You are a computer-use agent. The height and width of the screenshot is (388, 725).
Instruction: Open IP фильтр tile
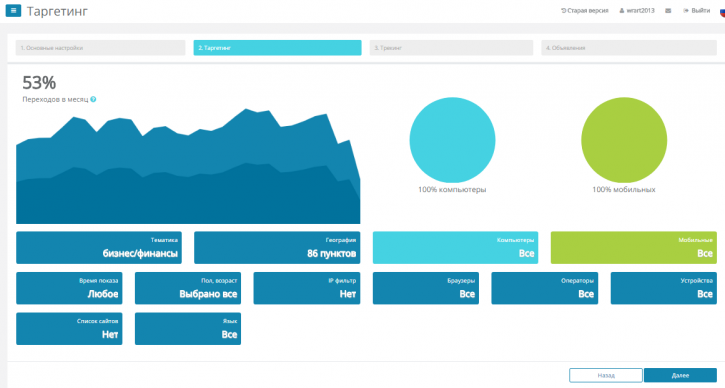pos(307,288)
